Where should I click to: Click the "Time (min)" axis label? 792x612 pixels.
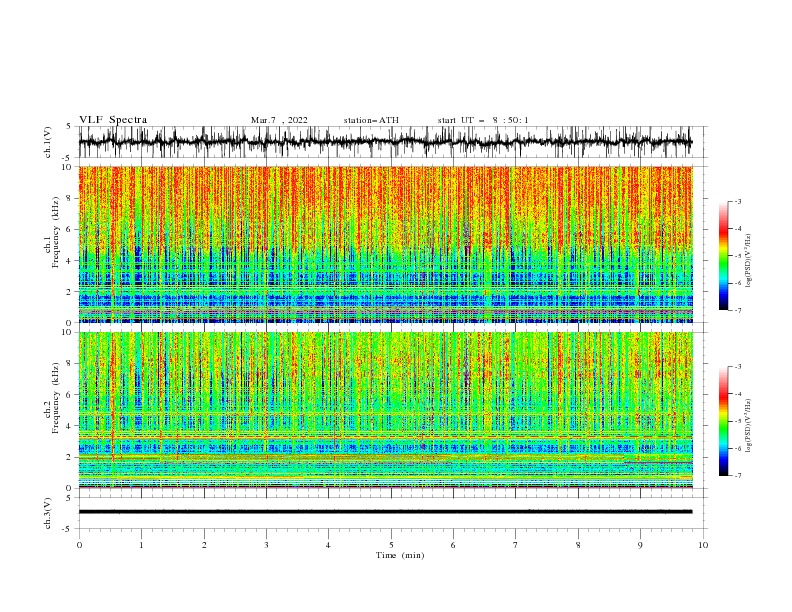tap(400, 555)
